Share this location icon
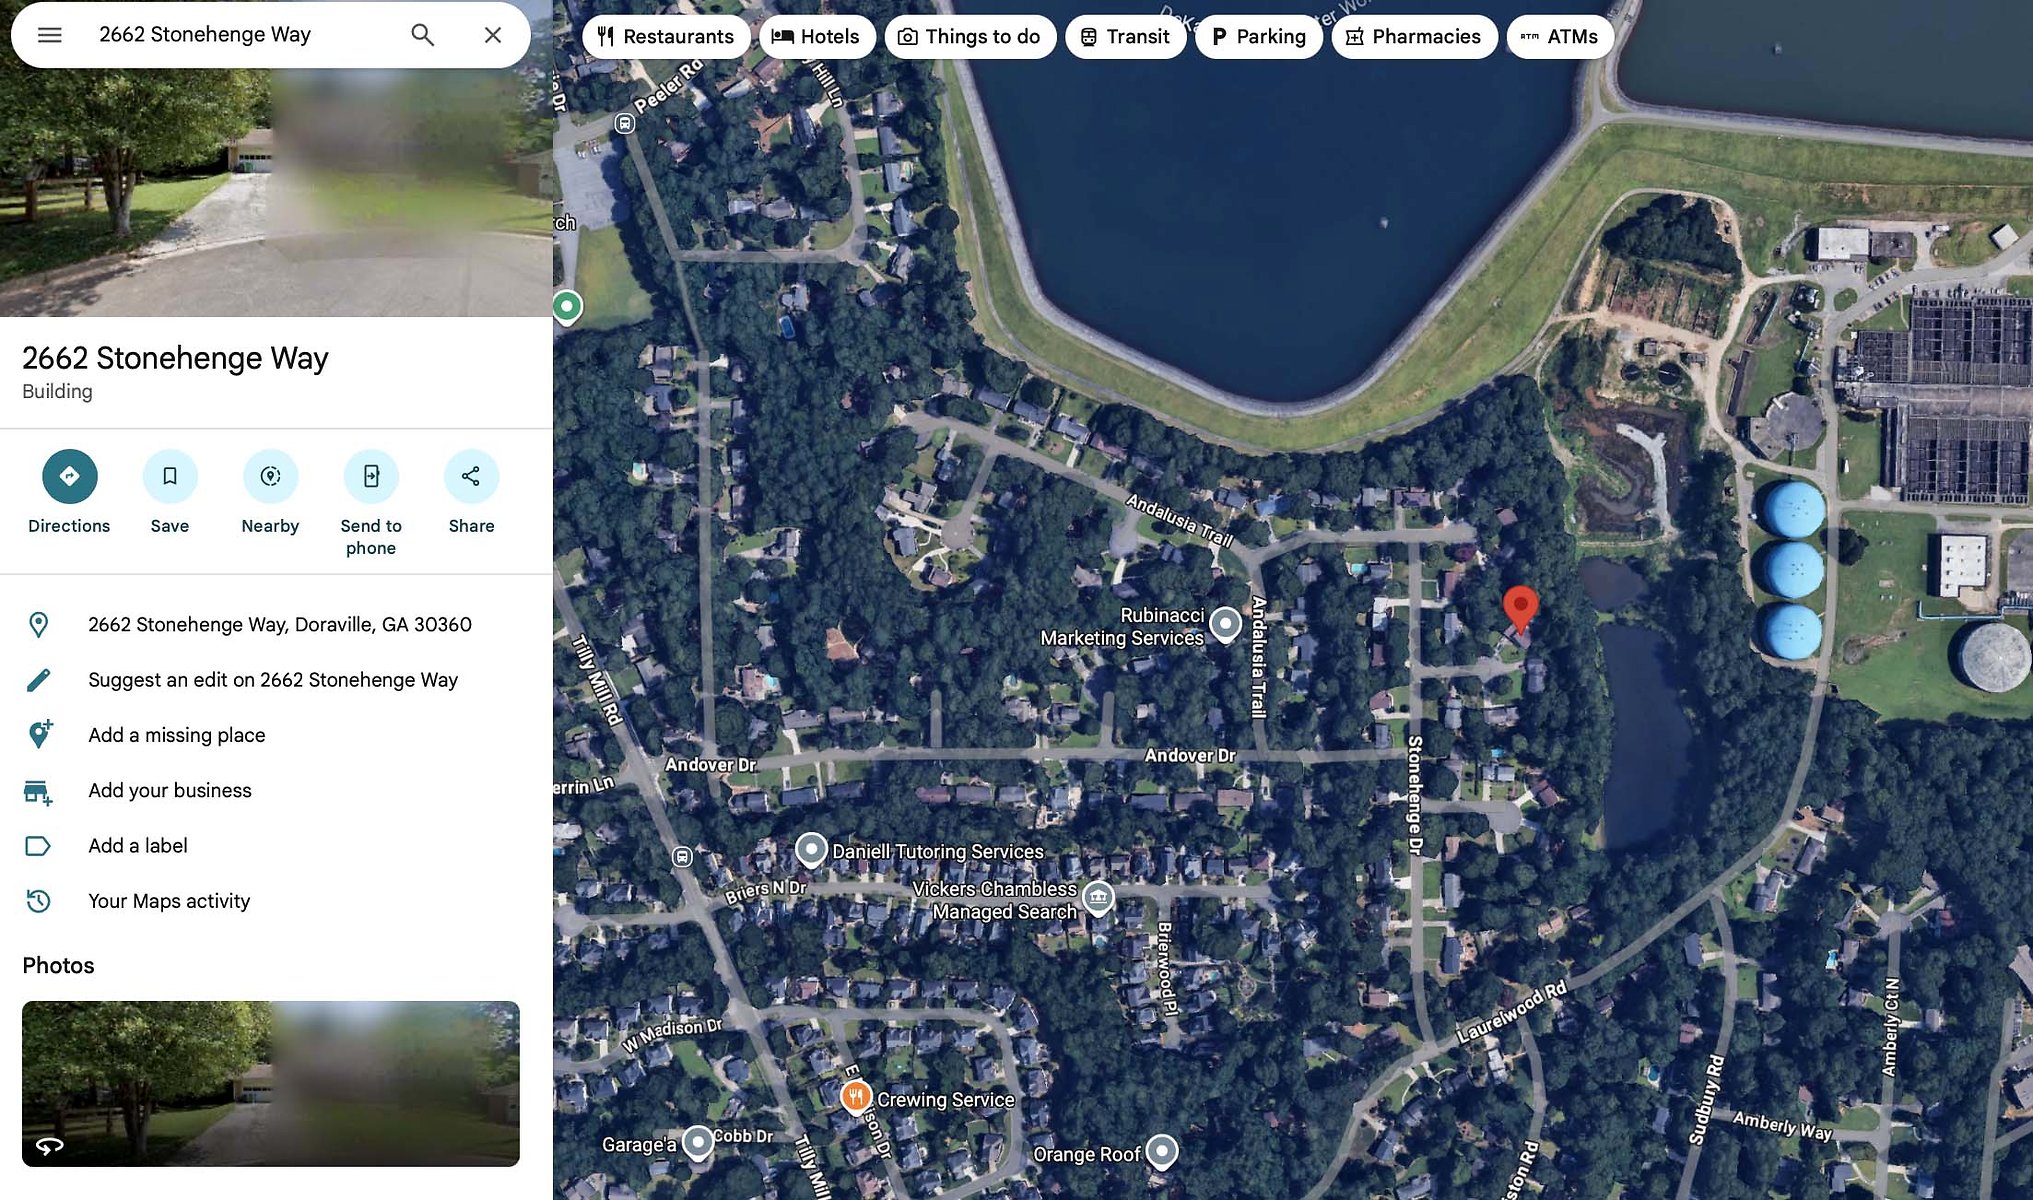This screenshot has height=1200, width=2033. pyautogui.click(x=471, y=476)
